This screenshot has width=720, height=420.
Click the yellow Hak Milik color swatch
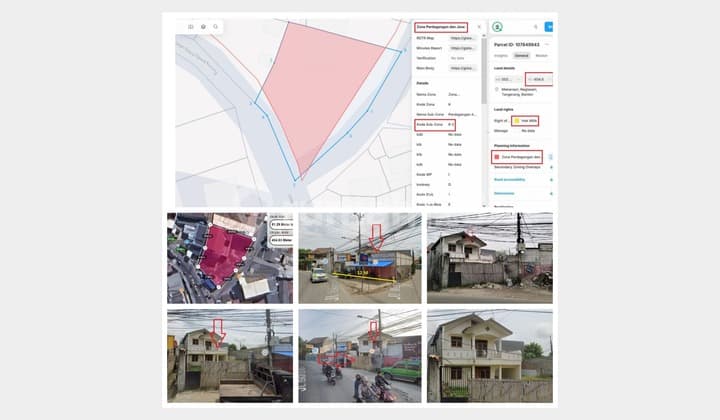tap(516, 120)
